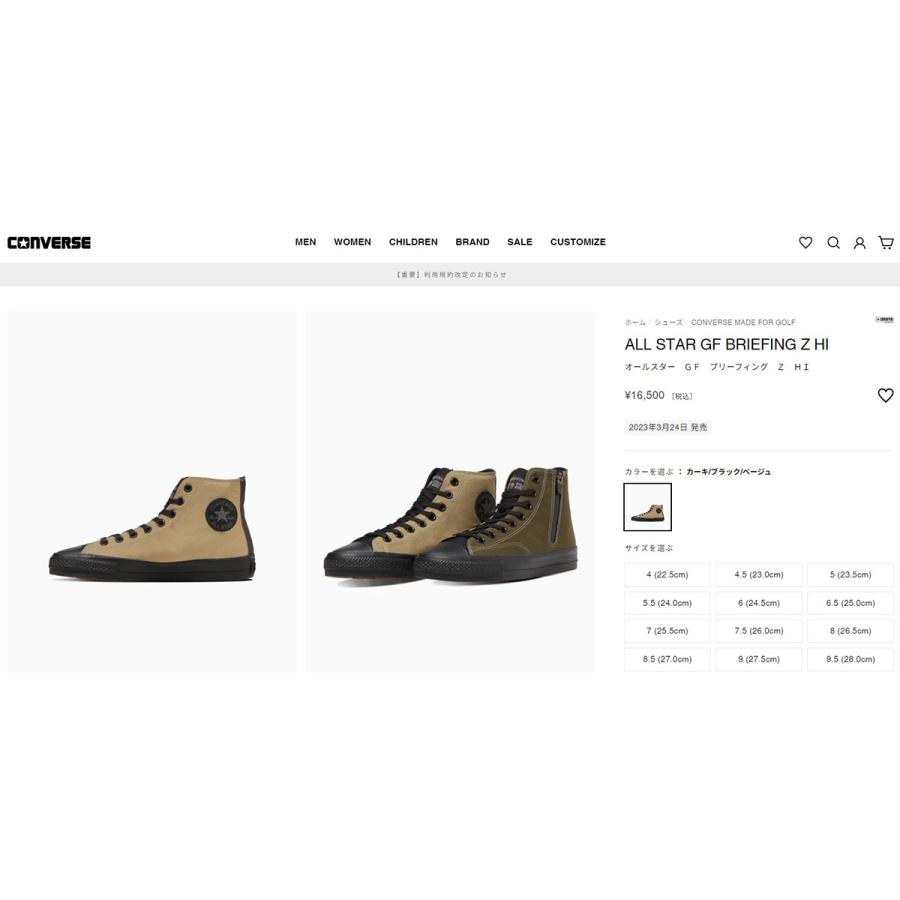Screen dimensions: 900x900
Task: Open the terms revision notice banner
Action: [x=451, y=275]
